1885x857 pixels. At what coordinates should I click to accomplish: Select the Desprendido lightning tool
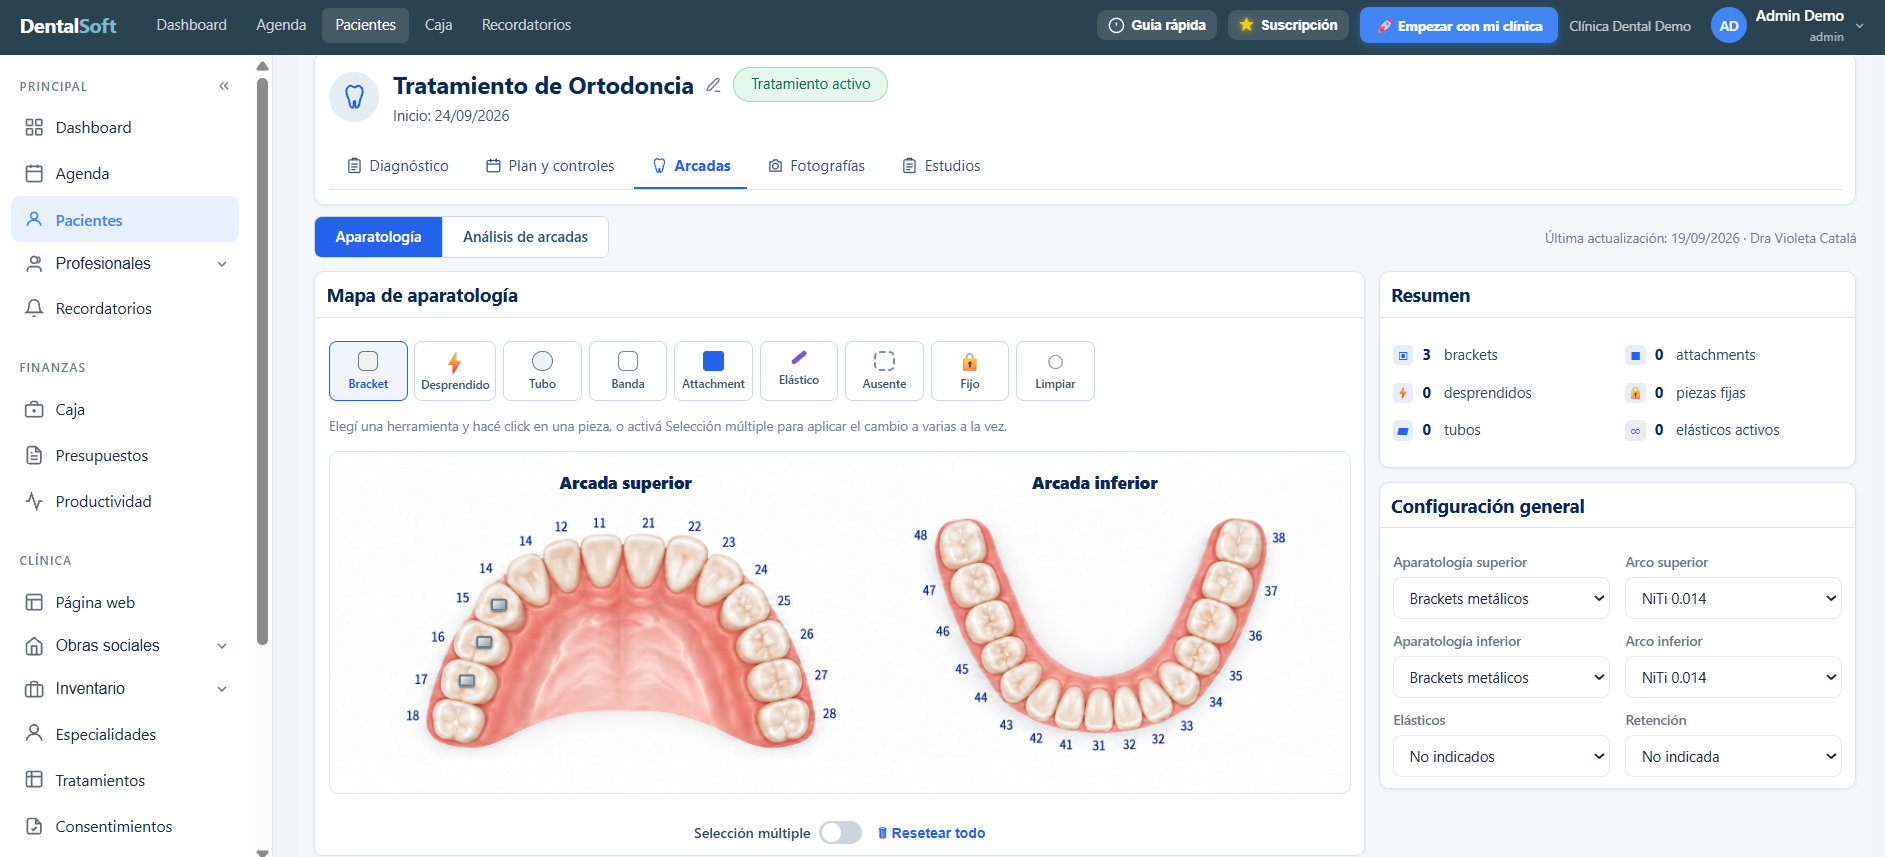click(455, 371)
